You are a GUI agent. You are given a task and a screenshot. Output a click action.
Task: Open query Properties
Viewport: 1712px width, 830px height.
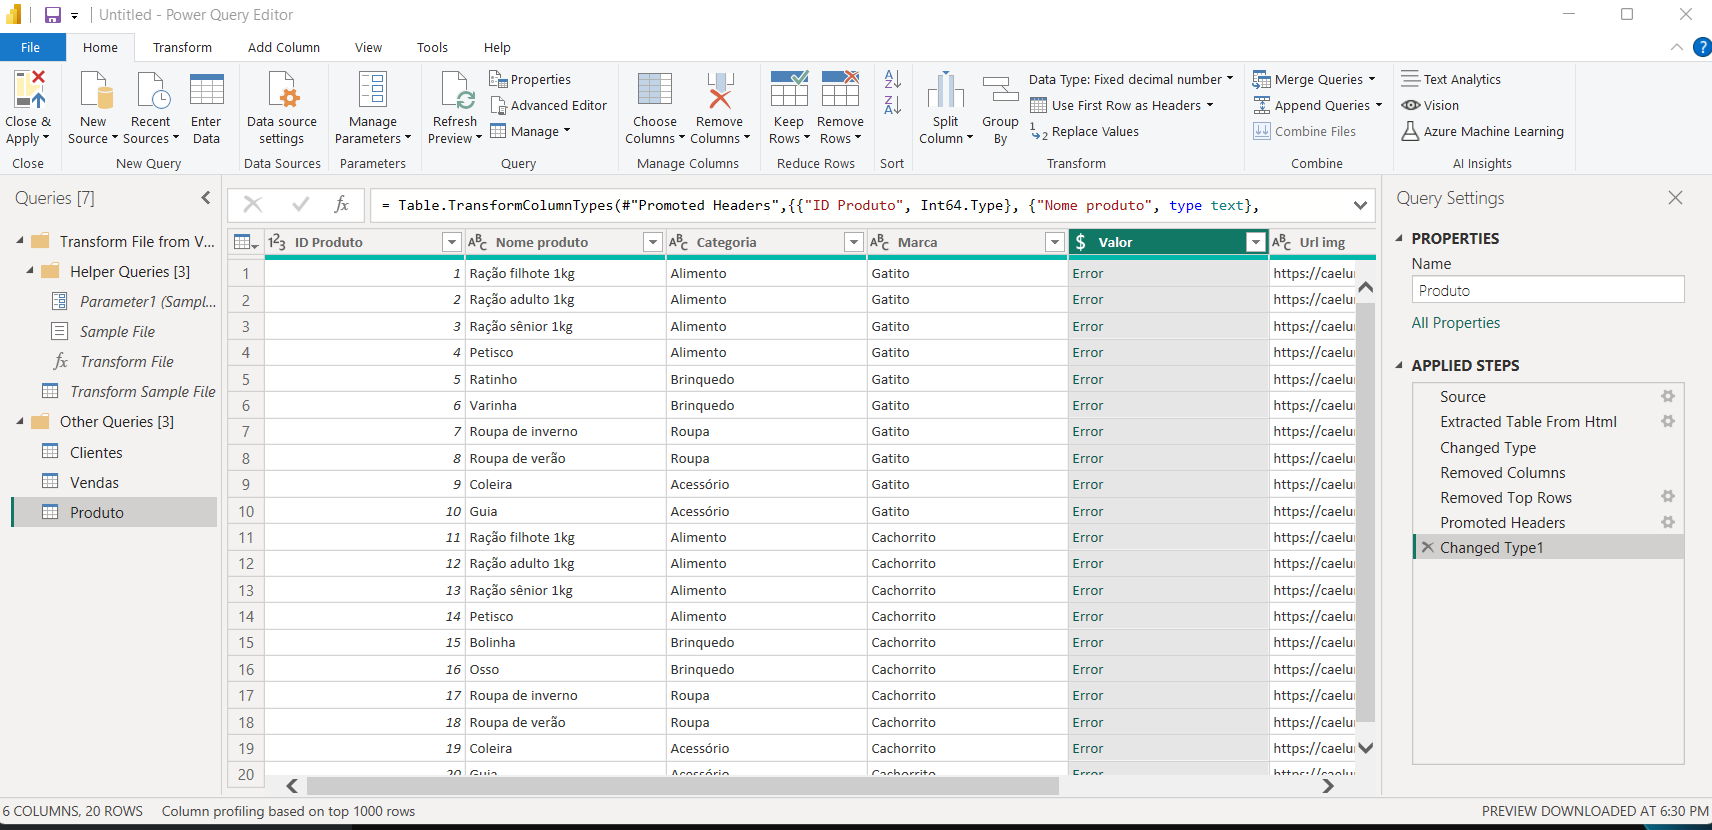(530, 79)
